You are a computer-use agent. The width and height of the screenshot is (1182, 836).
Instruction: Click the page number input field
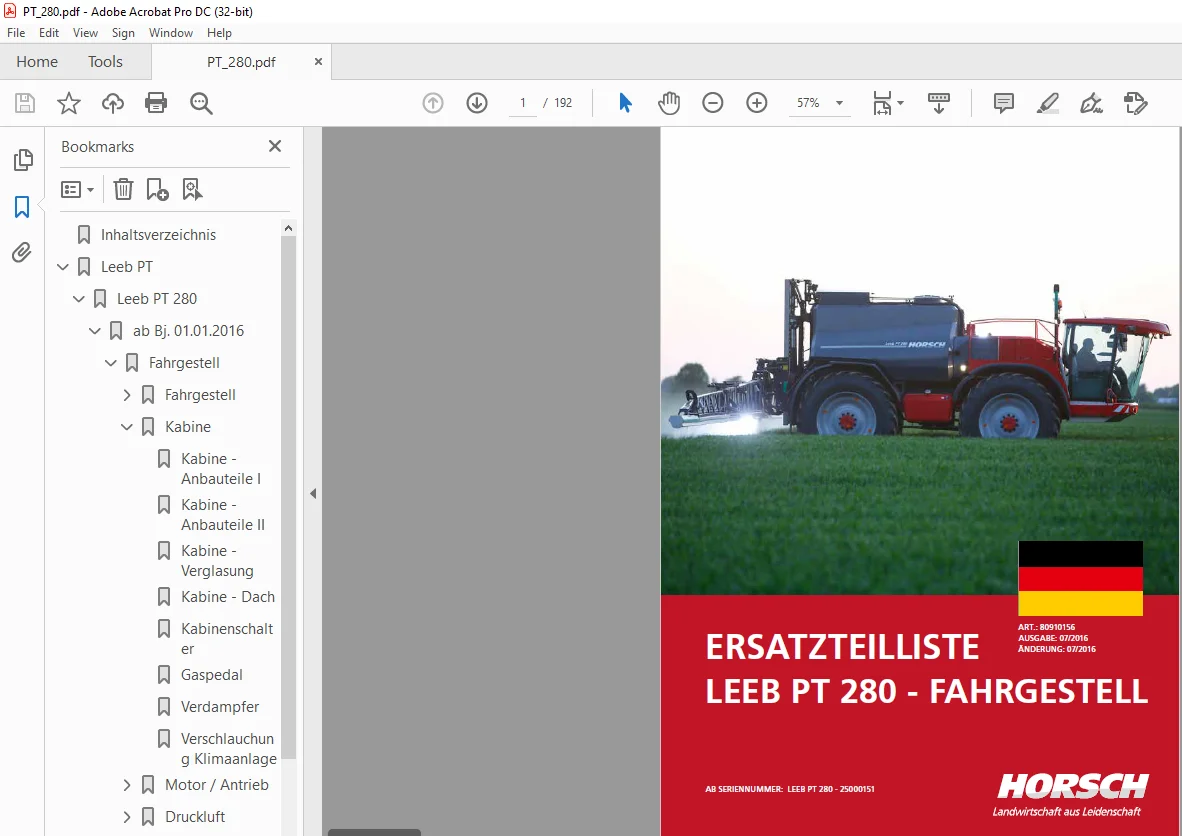[522, 103]
